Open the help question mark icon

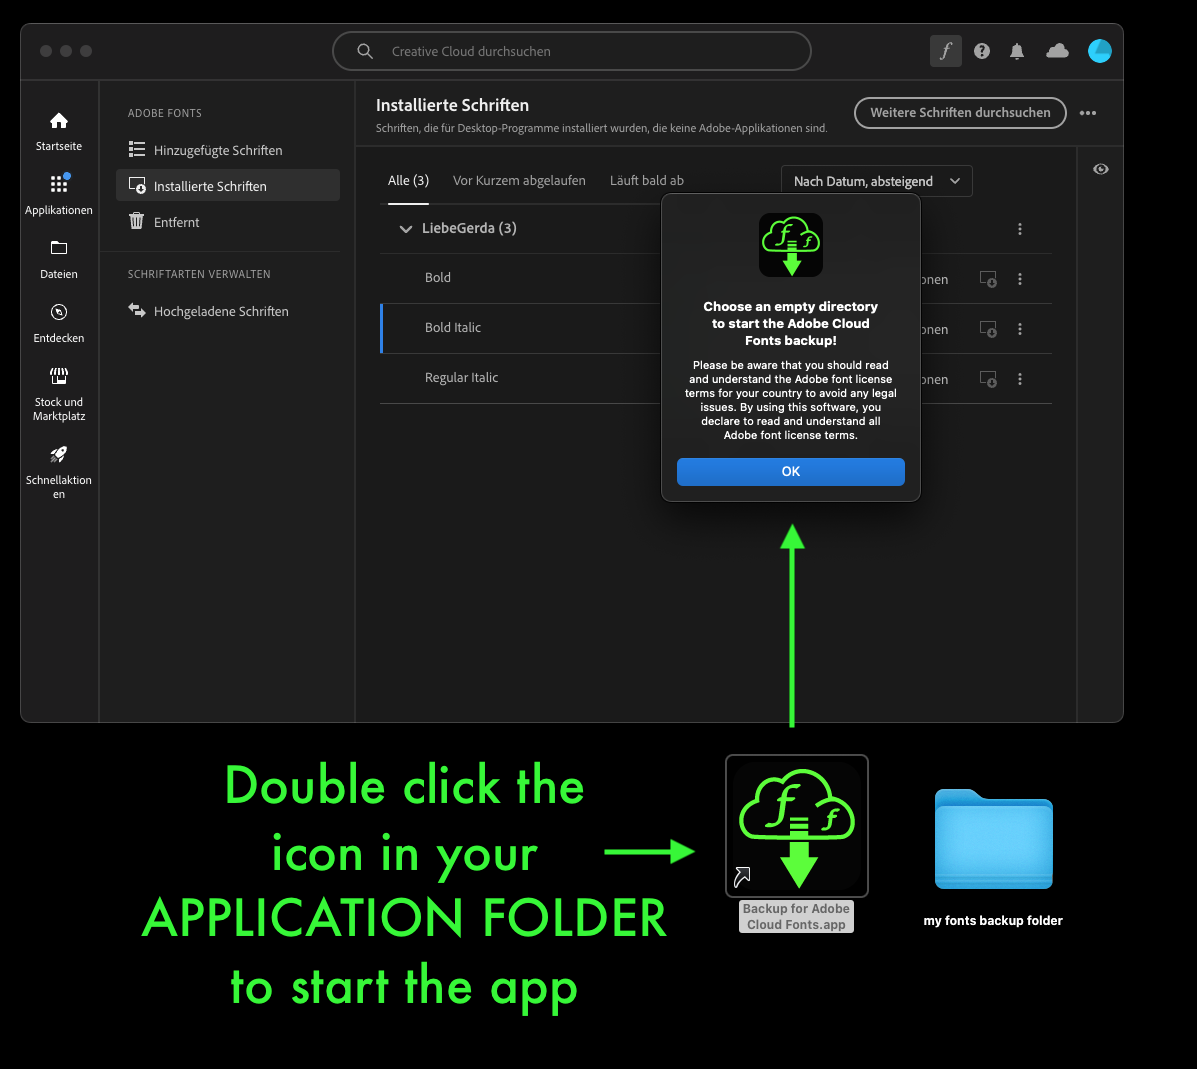coord(982,51)
